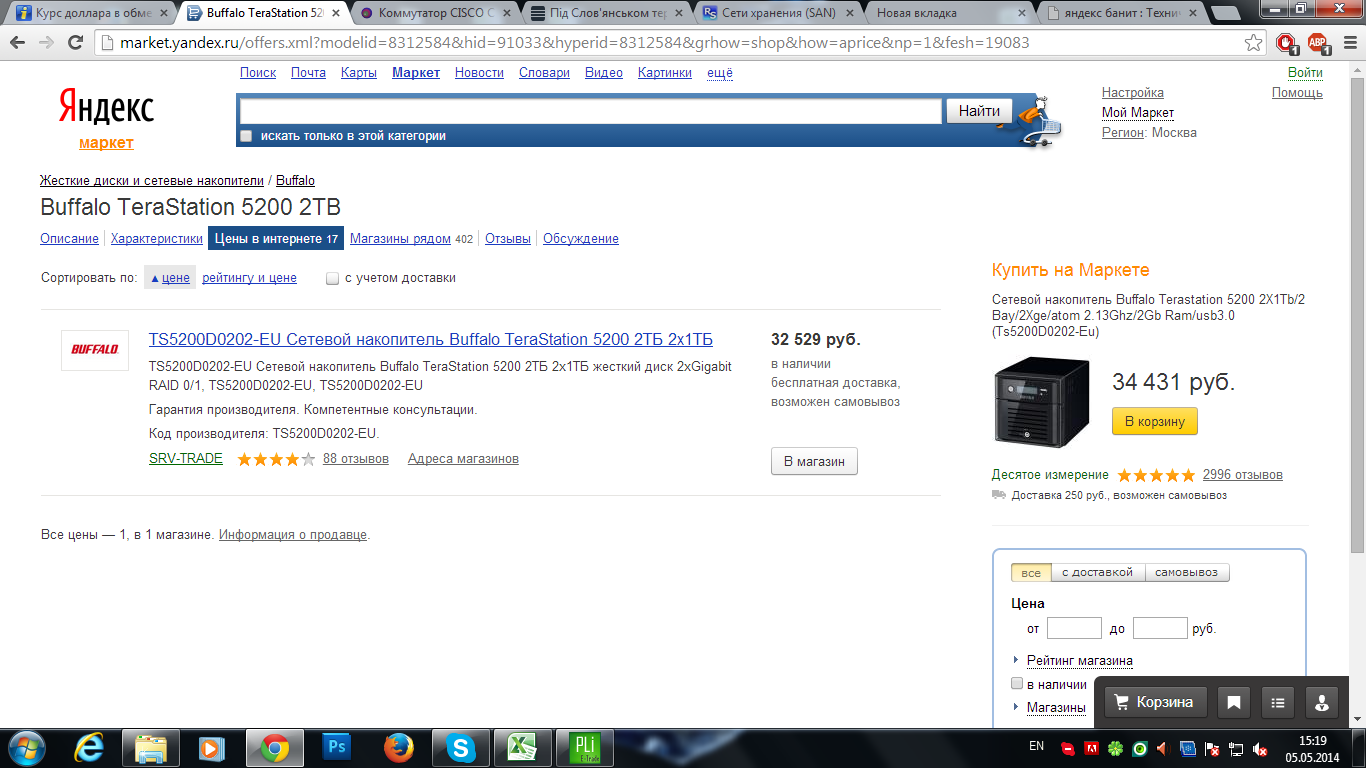Open the green PLi taskbar application

[583, 747]
